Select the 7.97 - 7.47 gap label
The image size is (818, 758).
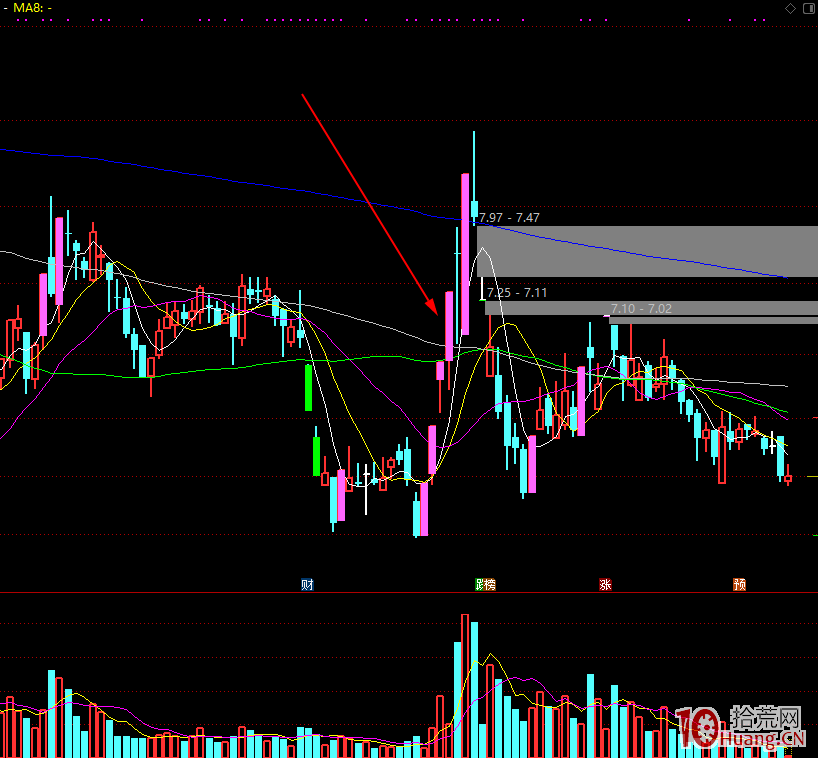coord(509,218)
